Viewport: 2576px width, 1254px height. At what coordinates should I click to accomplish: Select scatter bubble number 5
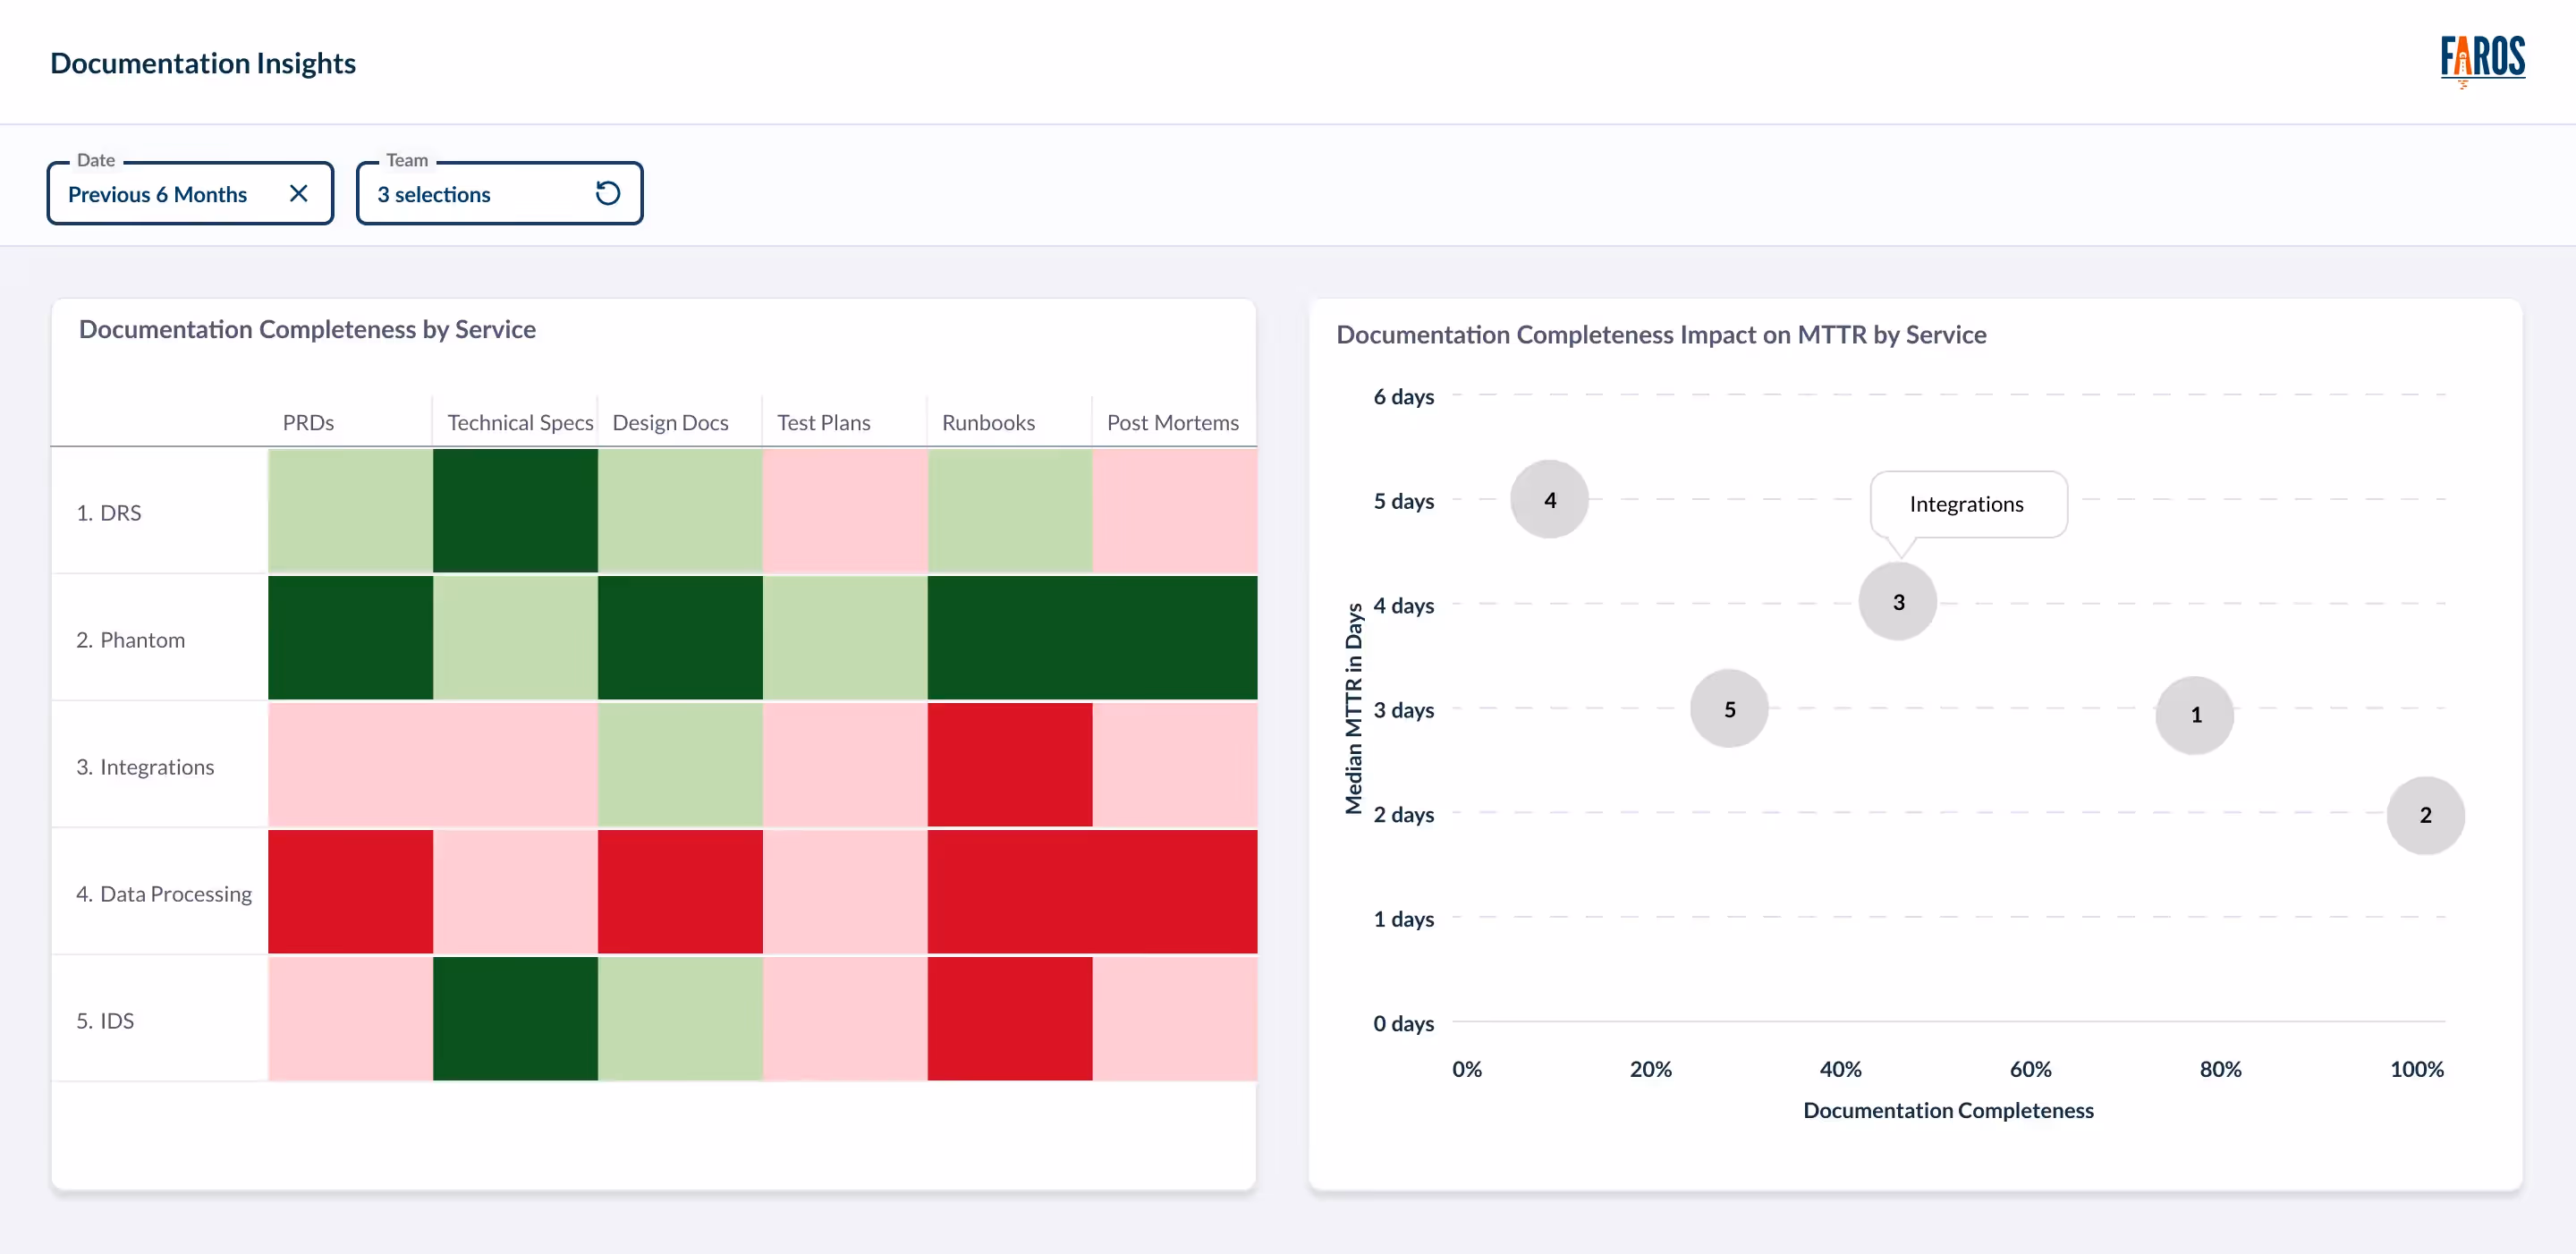(1729, 709)
